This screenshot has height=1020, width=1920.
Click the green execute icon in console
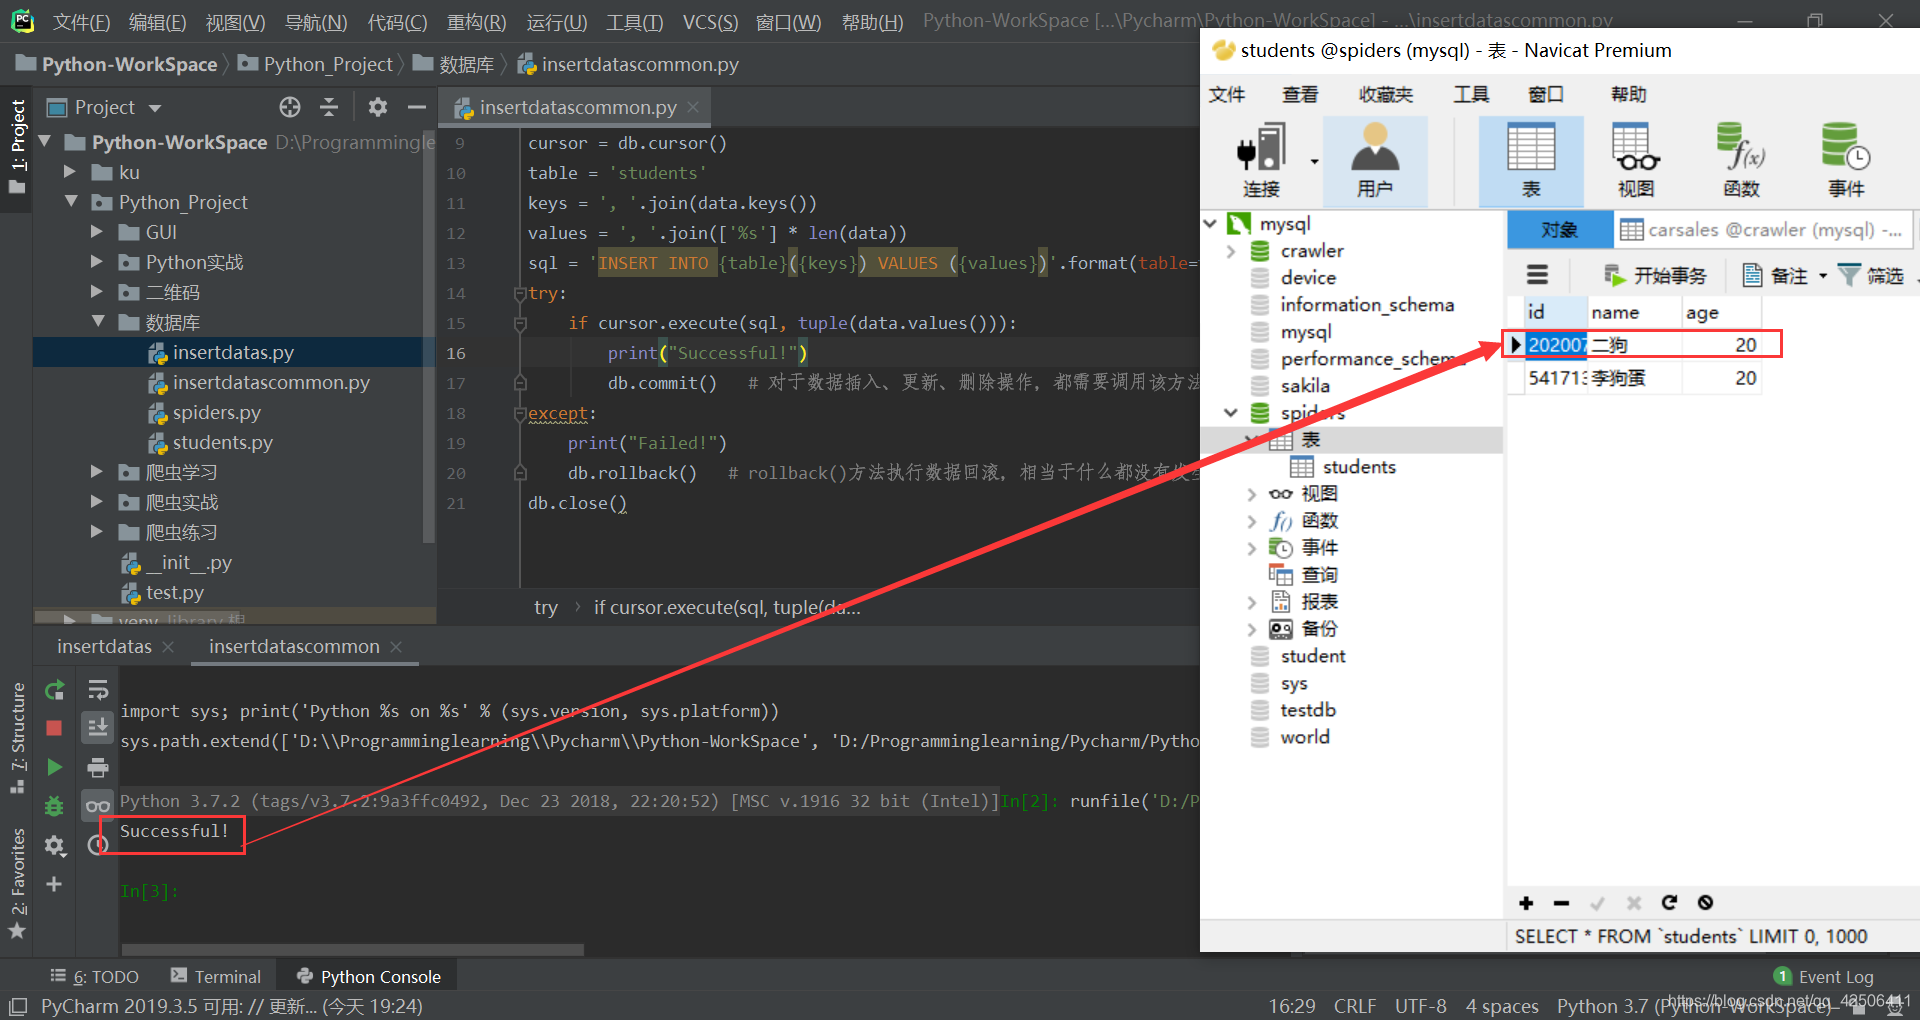point(55,767)
